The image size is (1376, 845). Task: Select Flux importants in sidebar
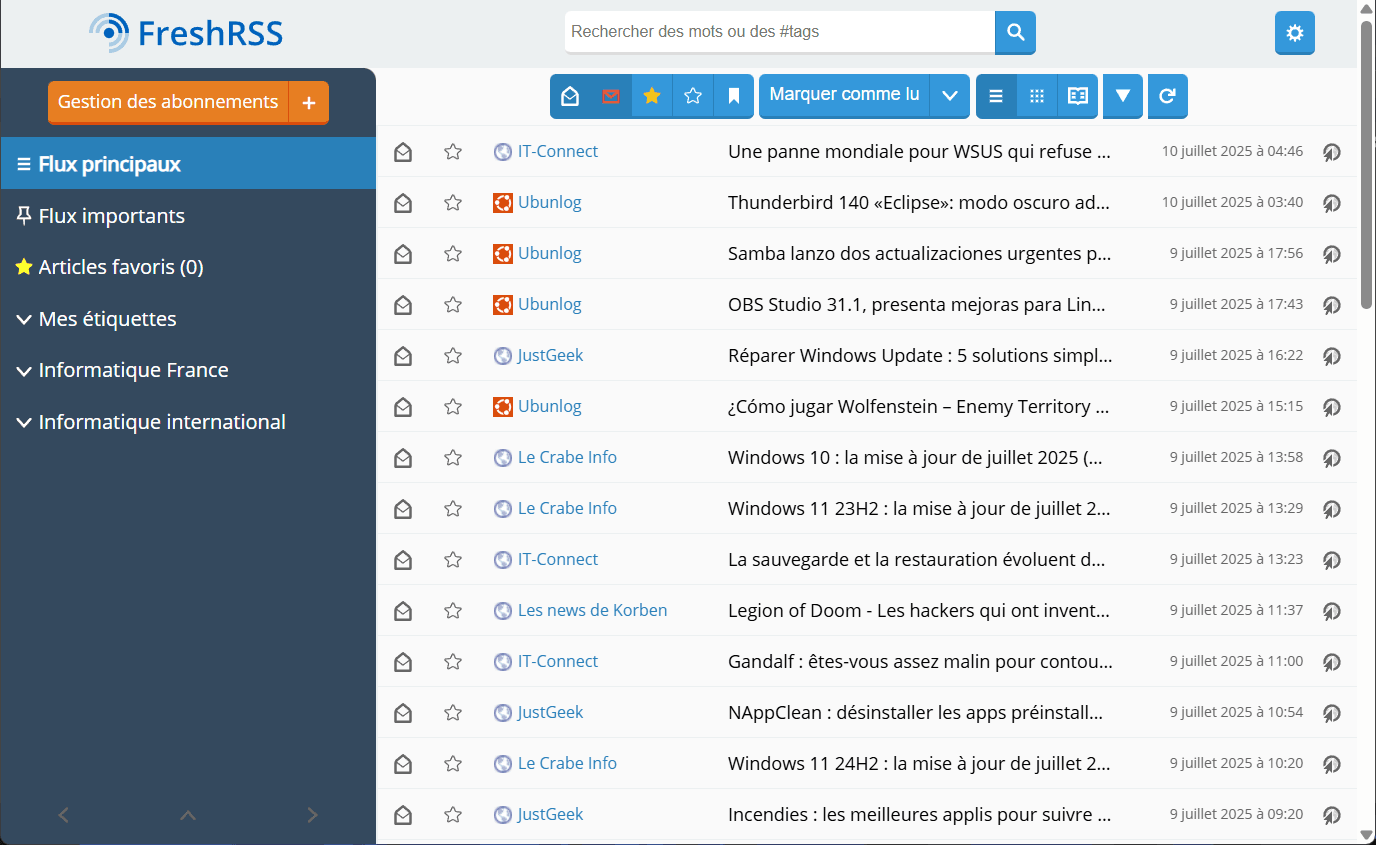(x=111, y=216)
